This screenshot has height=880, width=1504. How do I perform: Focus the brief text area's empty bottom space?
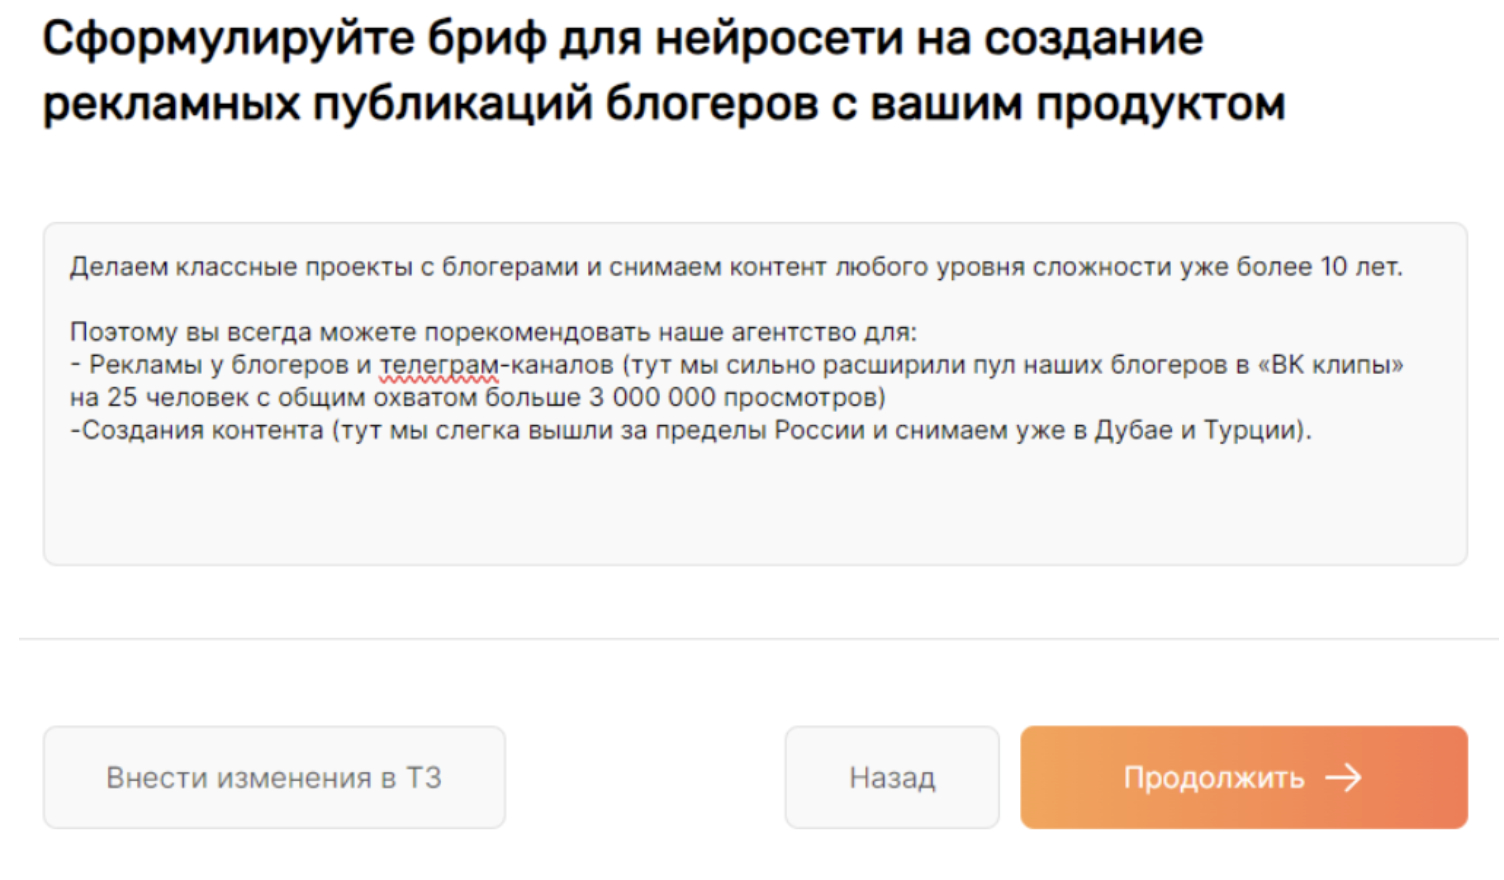[754, 508]
